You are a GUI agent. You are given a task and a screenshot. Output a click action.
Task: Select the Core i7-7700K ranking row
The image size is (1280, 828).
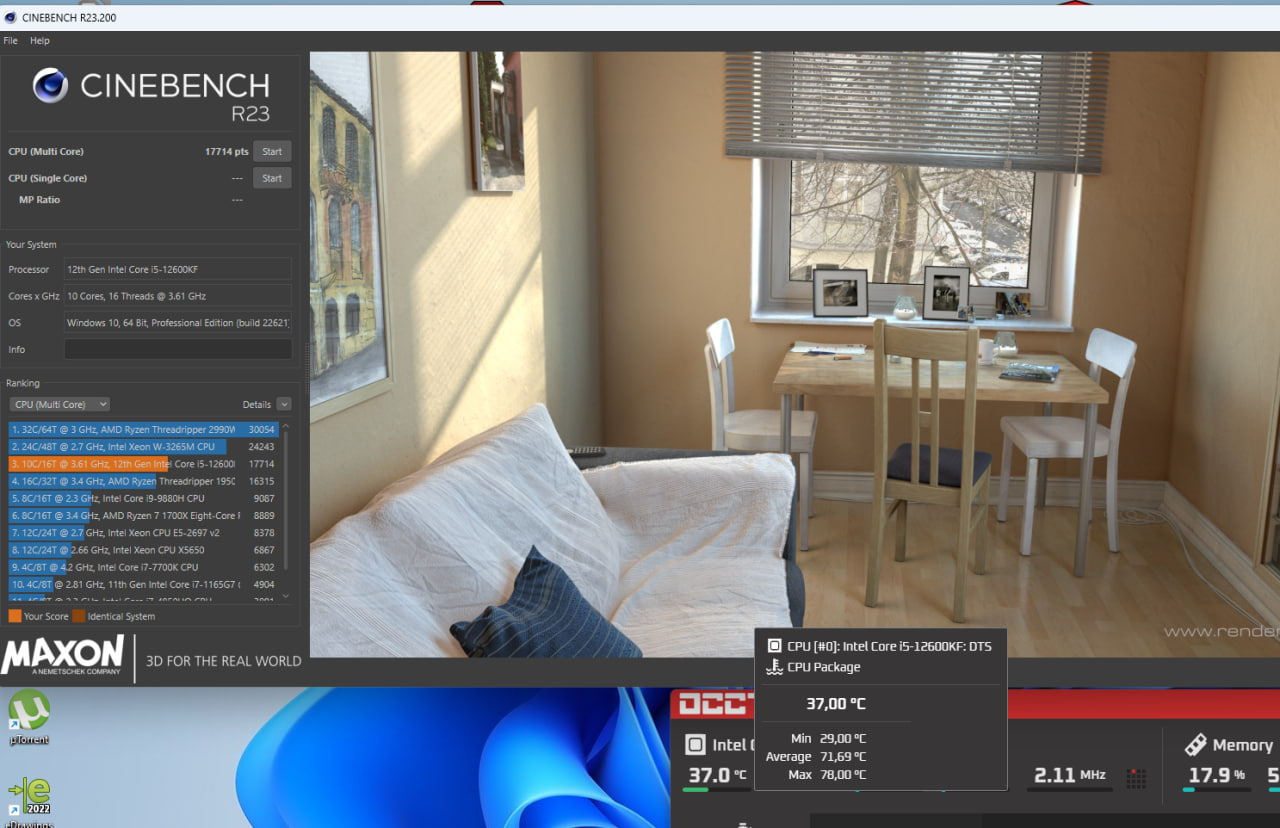[x=142, y=567]
